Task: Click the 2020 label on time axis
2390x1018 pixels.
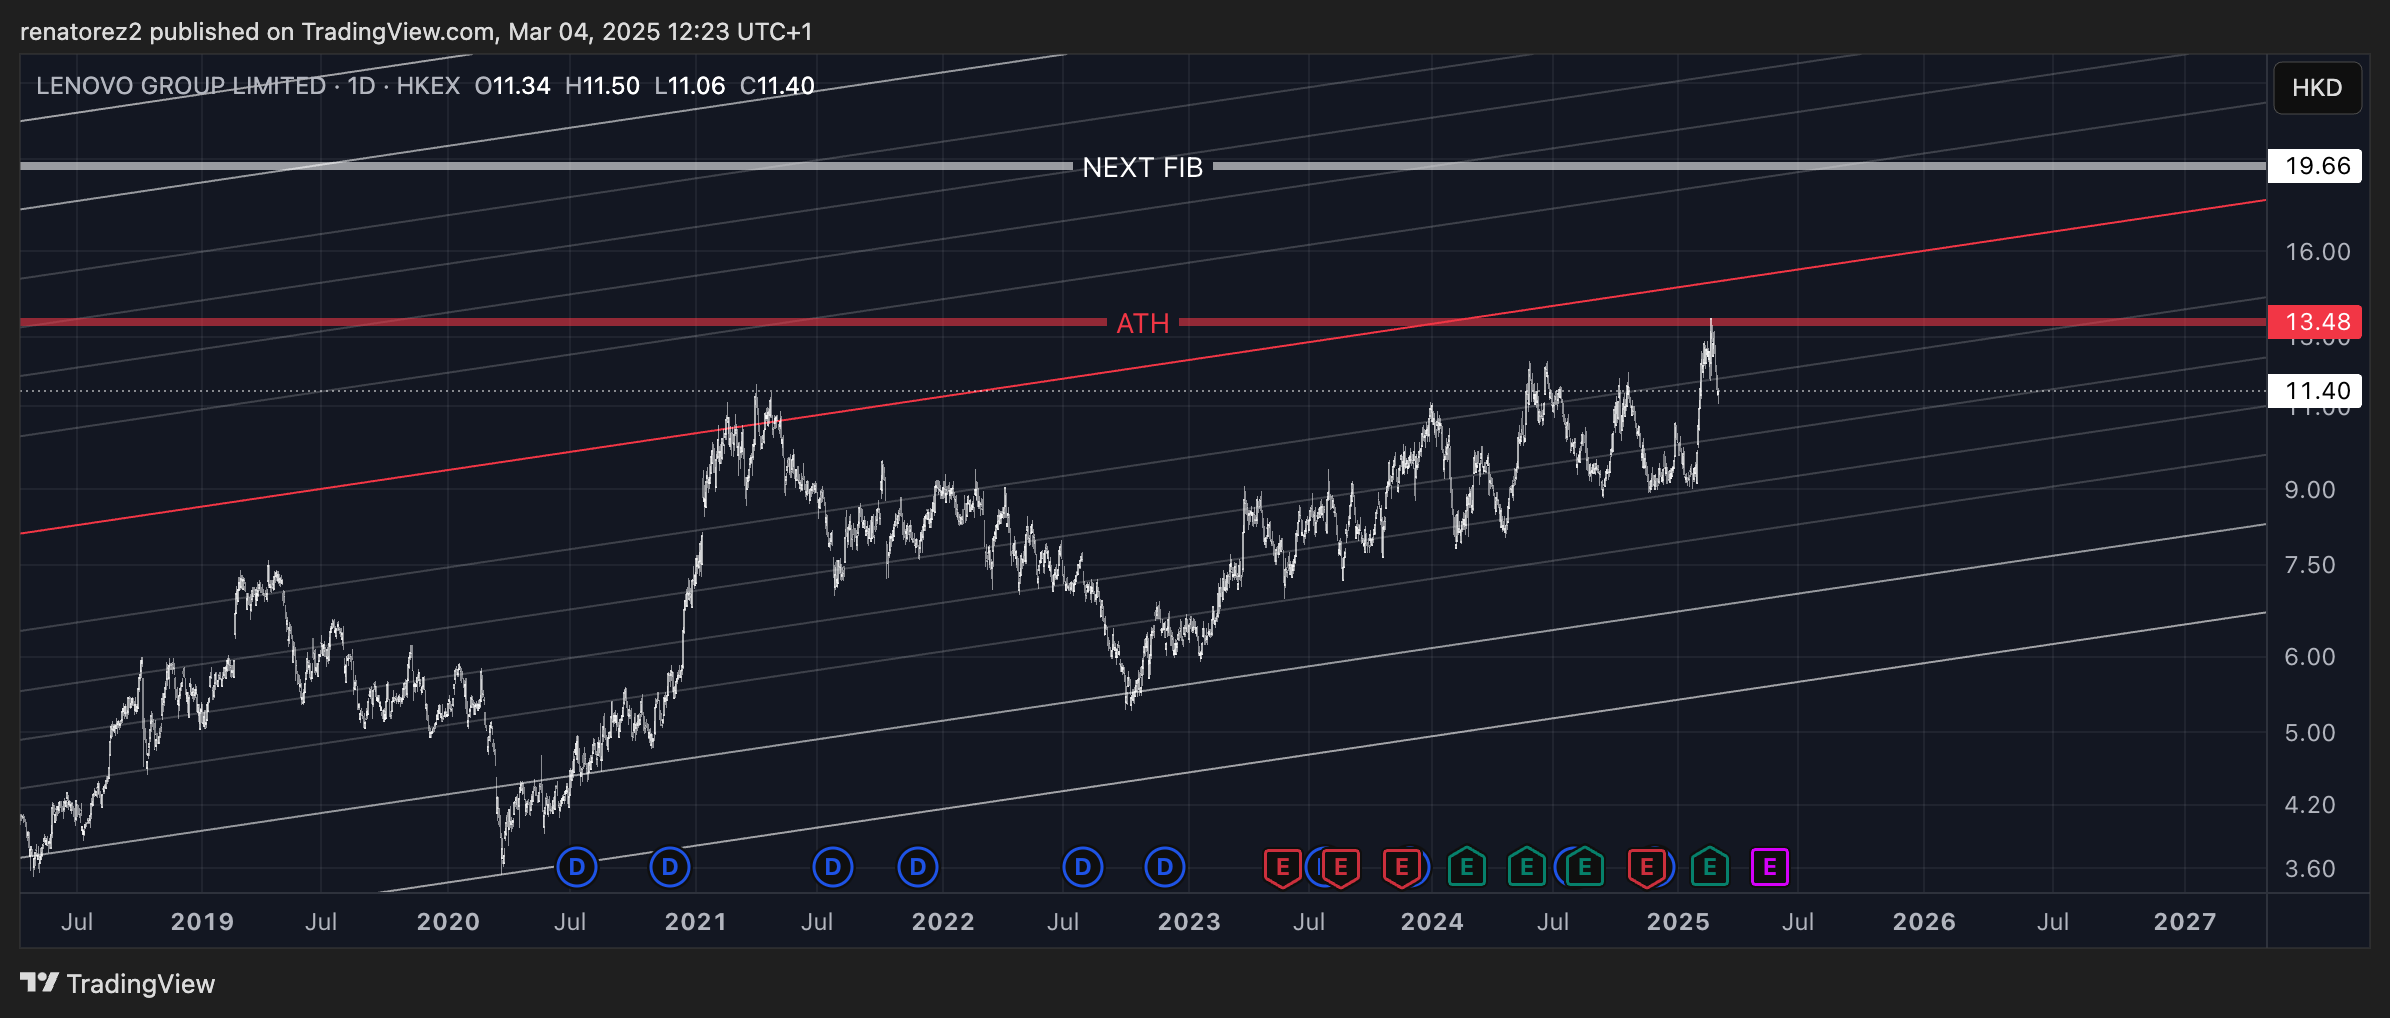Action: pyautogui.click(x=448, y=922)
